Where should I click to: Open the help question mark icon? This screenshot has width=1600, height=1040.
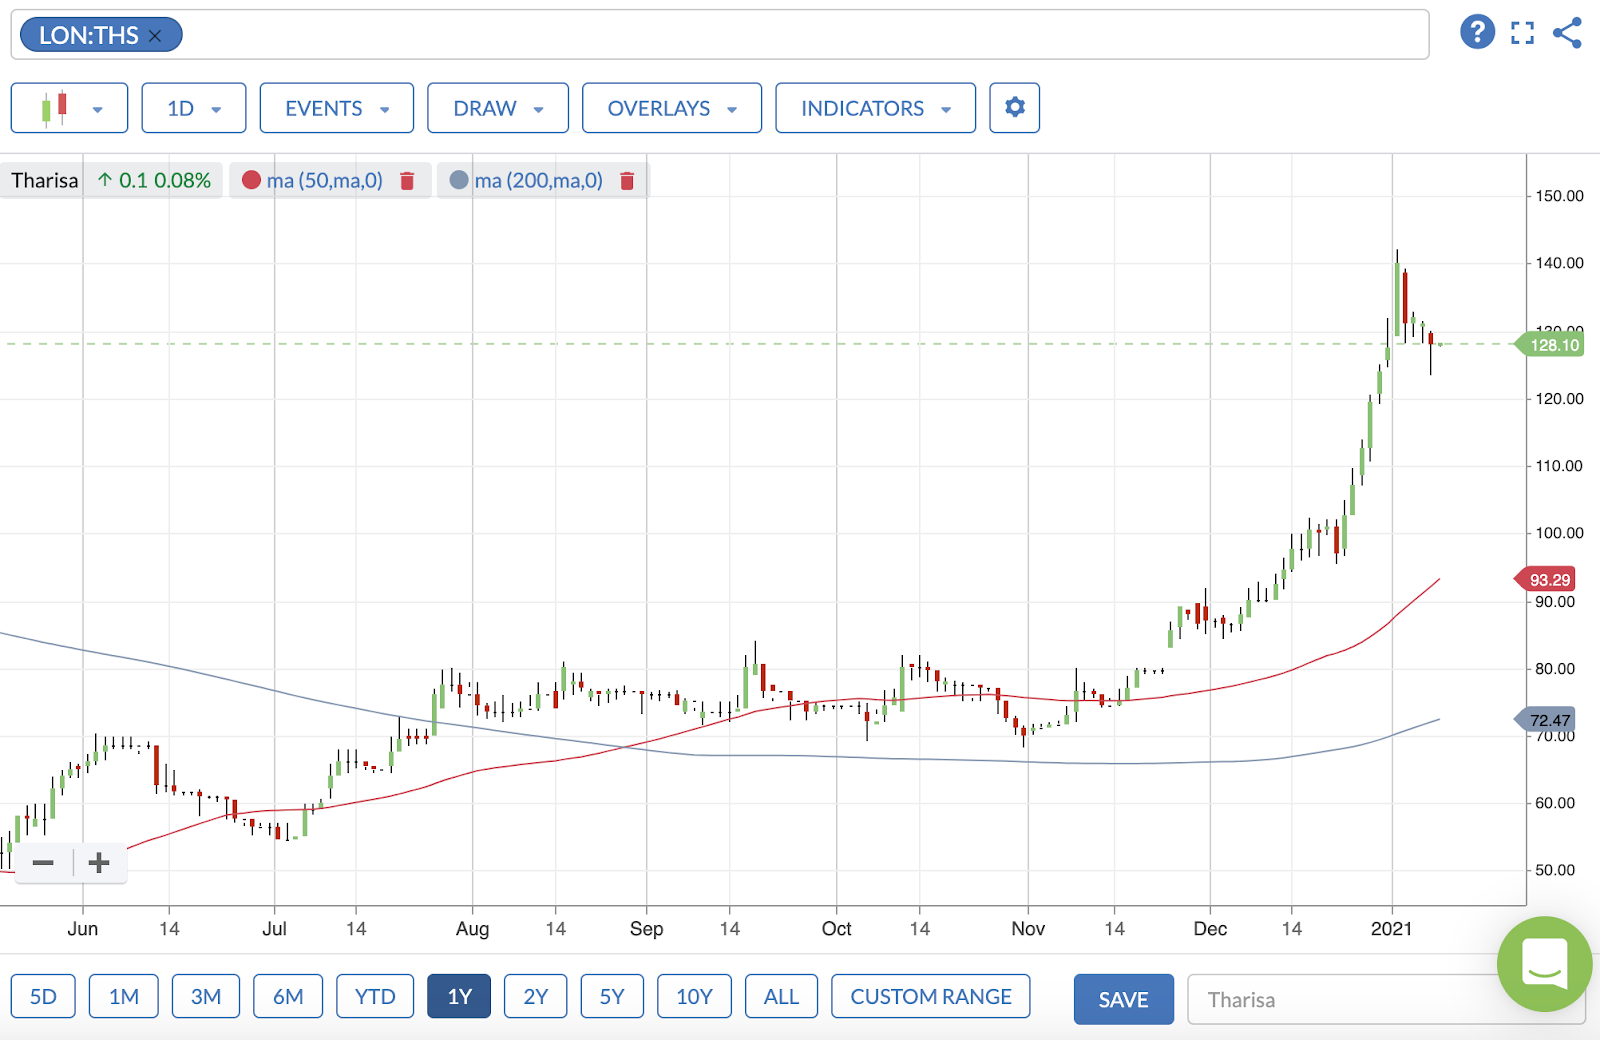(x=1477, y=32)
